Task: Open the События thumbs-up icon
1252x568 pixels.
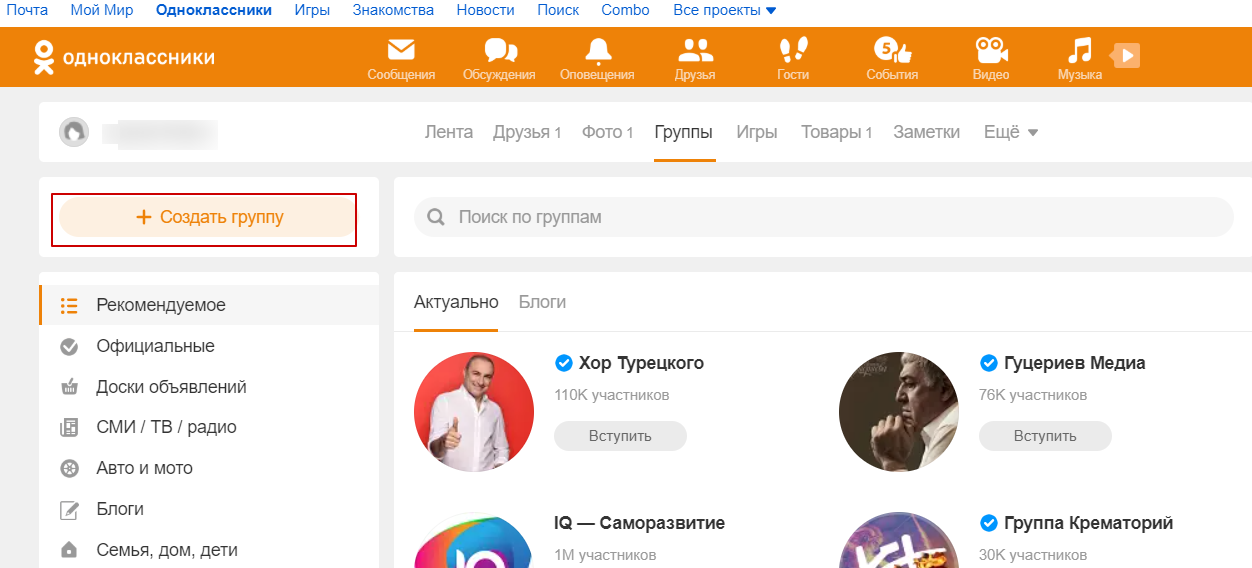Action: click(892, 50)
